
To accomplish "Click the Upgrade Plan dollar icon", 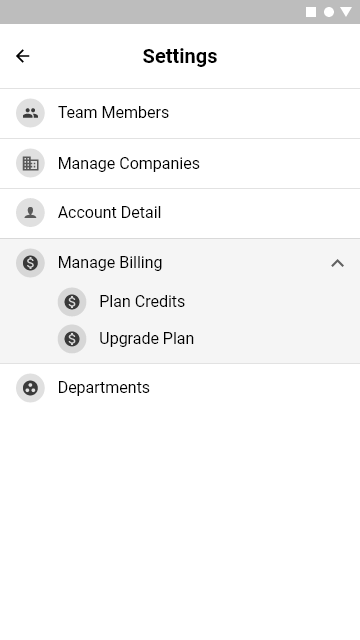I will click(72, 339).
